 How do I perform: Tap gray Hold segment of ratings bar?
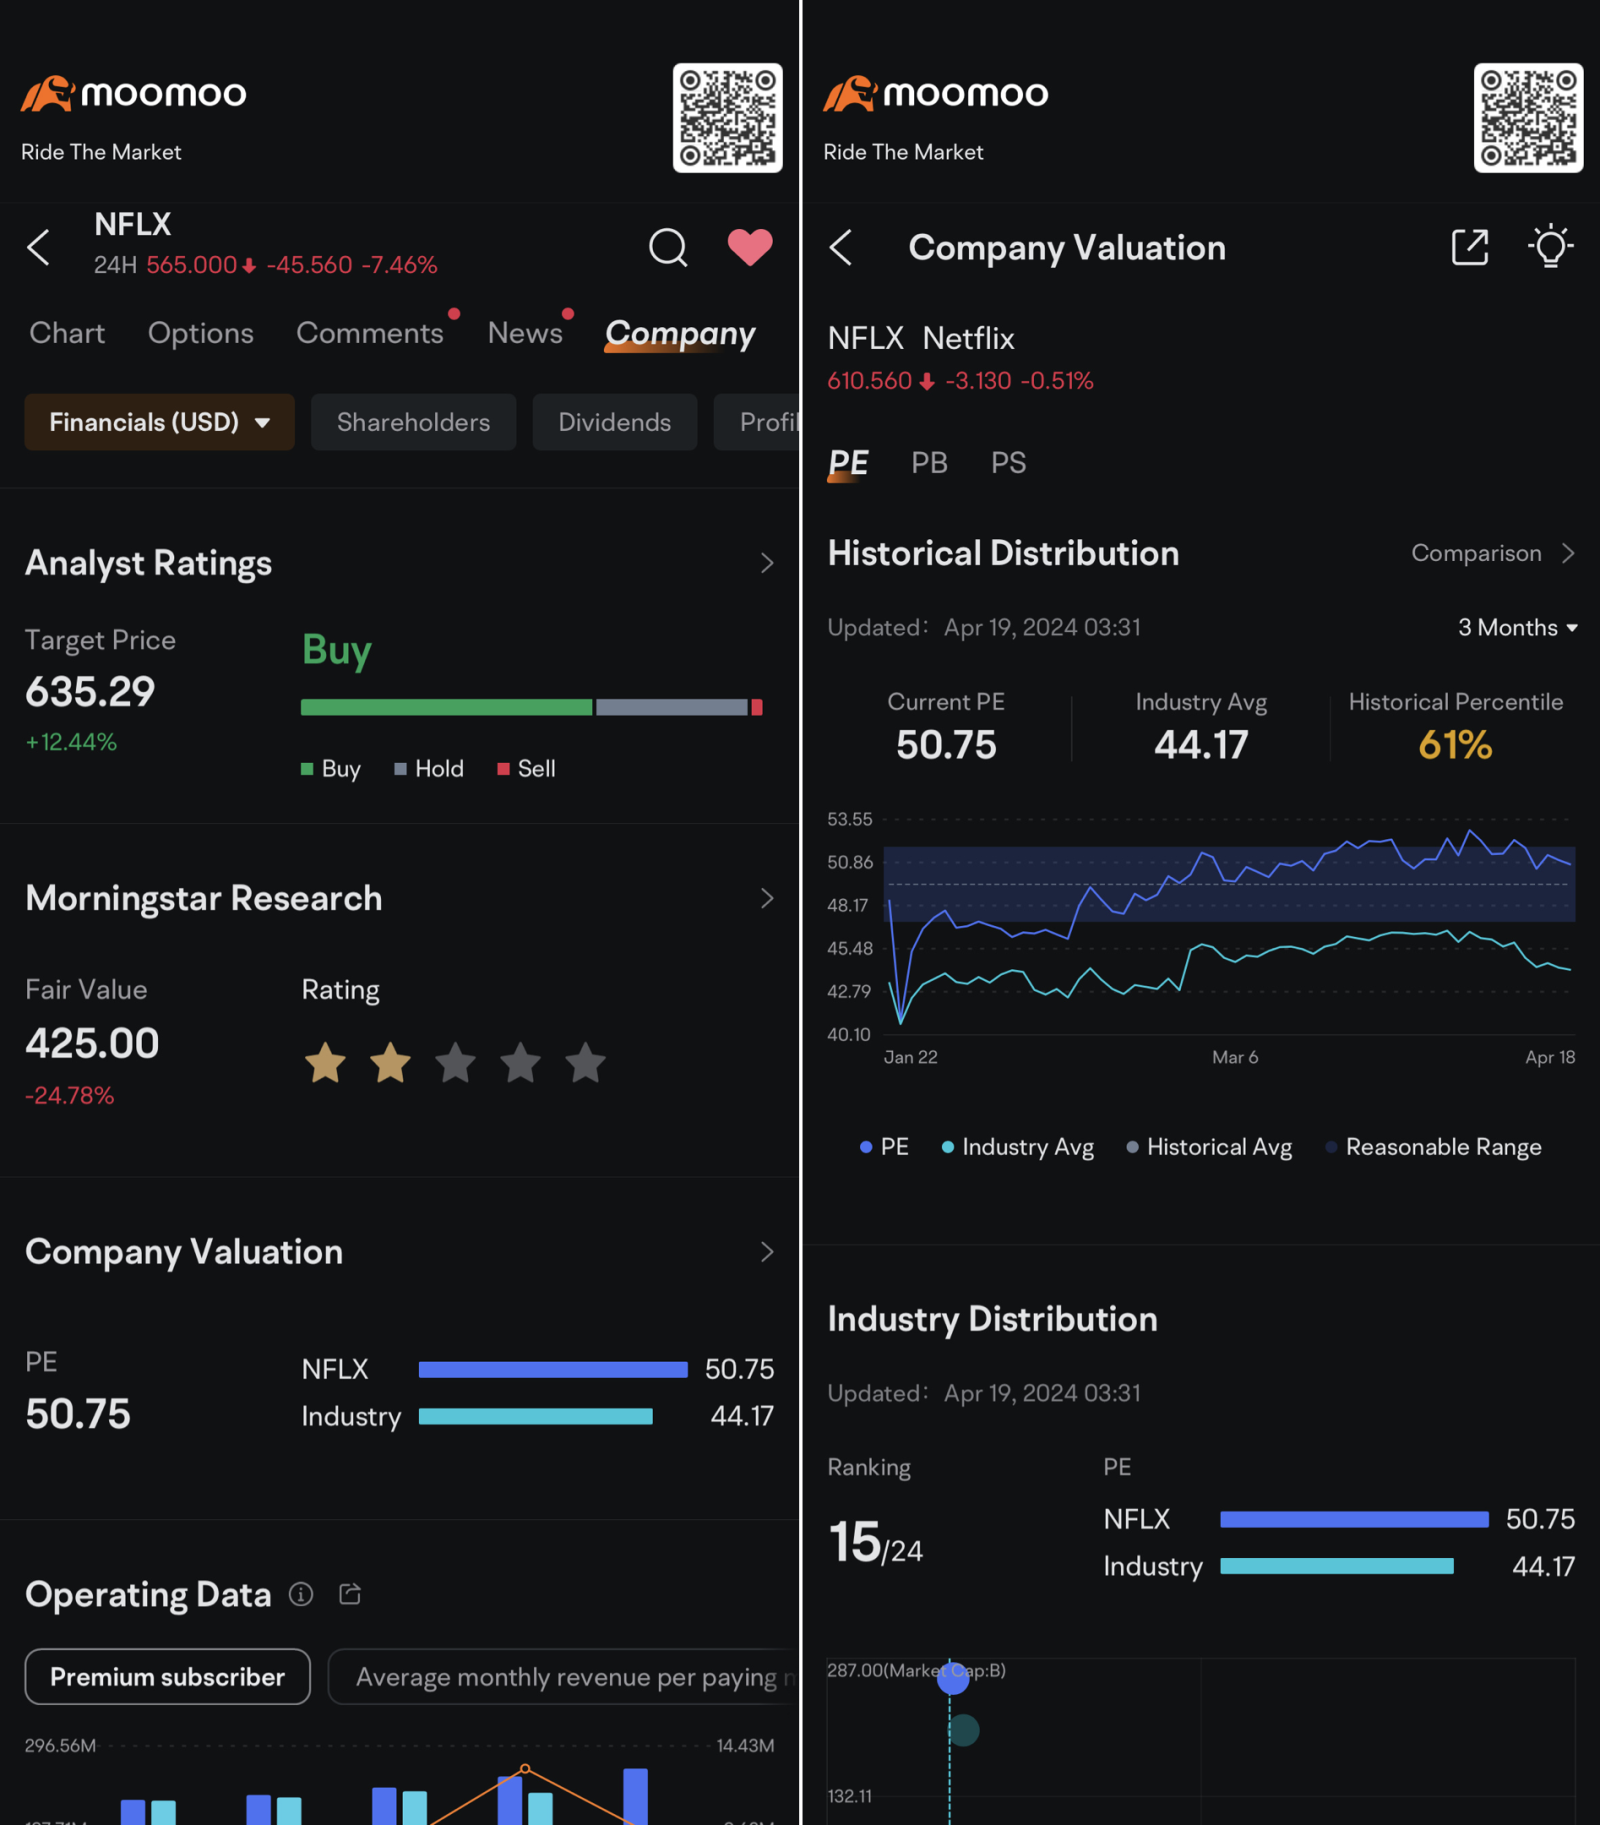point(672,707)
